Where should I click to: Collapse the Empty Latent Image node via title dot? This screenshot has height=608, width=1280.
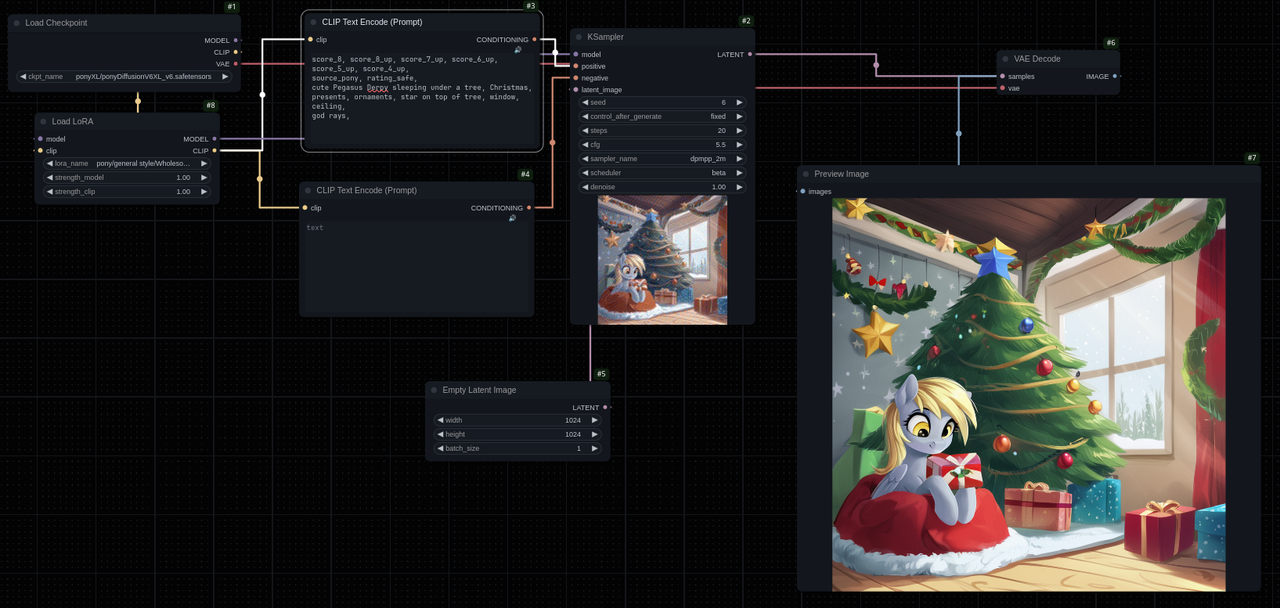pos(434,390)
